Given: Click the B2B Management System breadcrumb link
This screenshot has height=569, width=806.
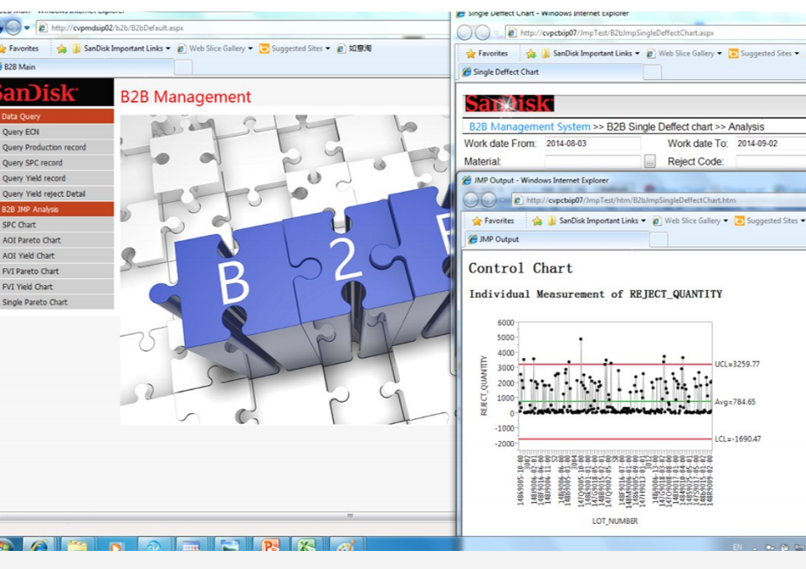Looking at the screenshot, I should 529,127.
